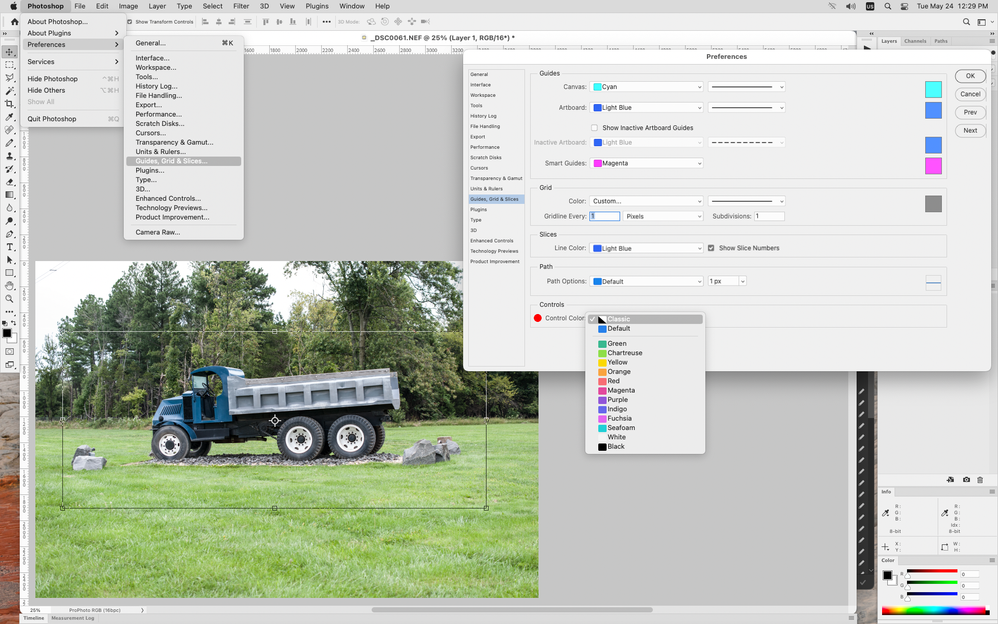This screenshot has height=624, width=998.
Task: Select the Crop tool
Action: (x=10, y=104)
